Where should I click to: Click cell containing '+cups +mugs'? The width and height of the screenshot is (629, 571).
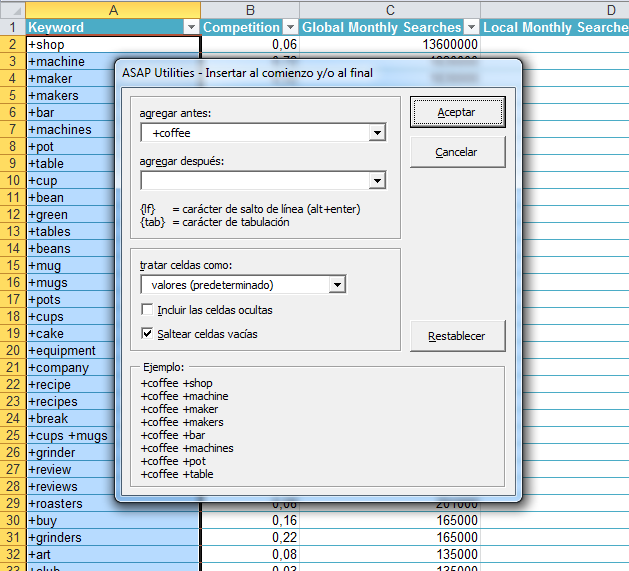click(71, 435)
